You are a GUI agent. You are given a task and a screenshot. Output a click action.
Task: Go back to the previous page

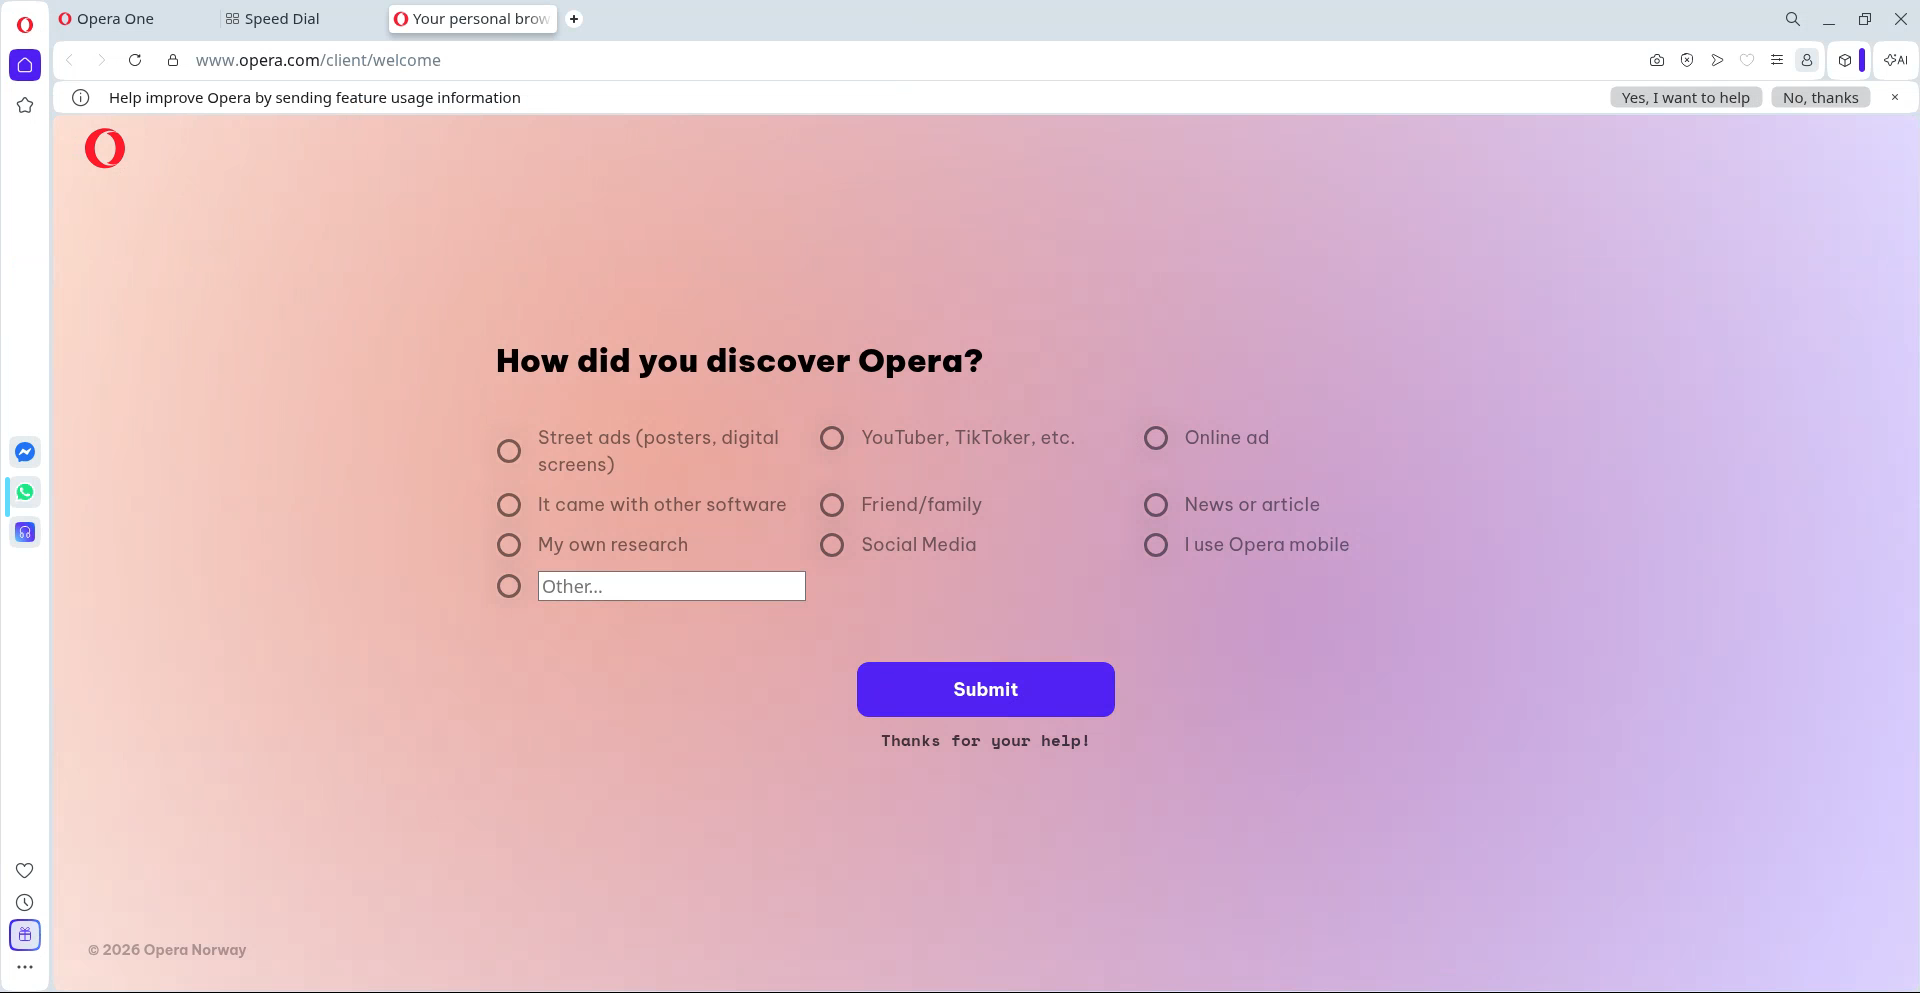coord(70,60)
